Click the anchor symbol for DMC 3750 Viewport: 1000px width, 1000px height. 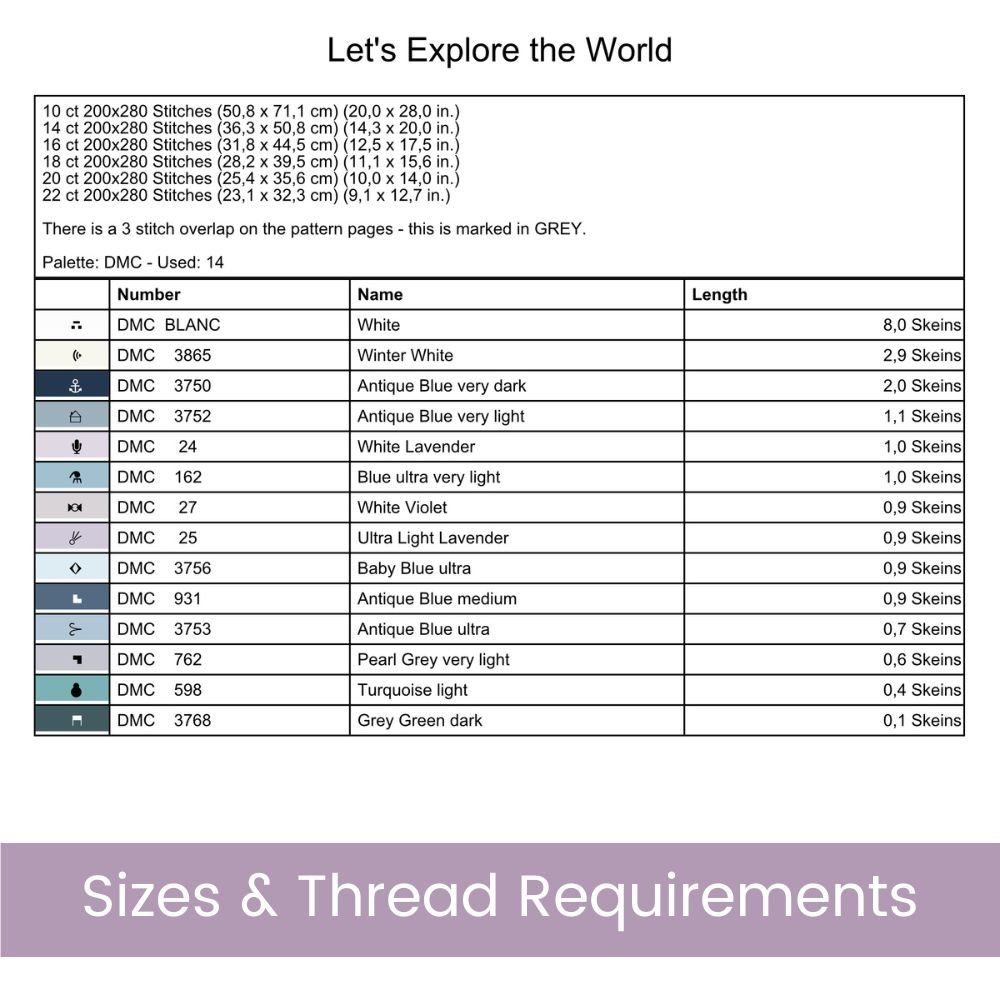(75, 386)
